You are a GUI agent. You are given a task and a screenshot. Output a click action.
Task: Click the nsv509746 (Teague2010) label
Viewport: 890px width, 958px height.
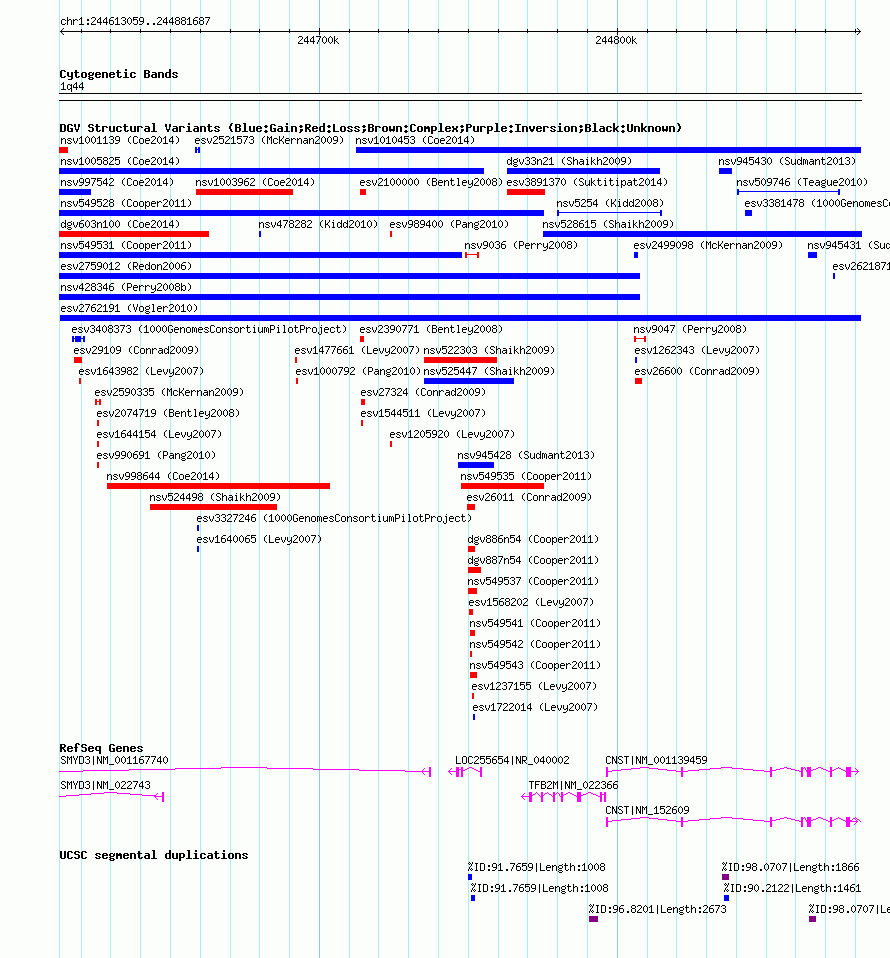(x=802, y=182)
